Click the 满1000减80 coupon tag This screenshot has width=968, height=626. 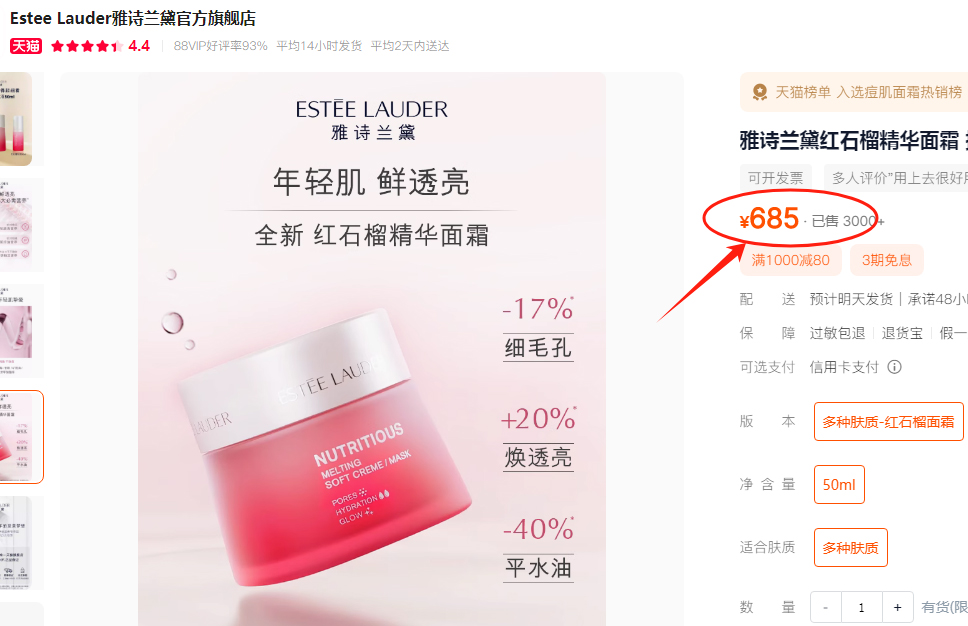(790, 261)
